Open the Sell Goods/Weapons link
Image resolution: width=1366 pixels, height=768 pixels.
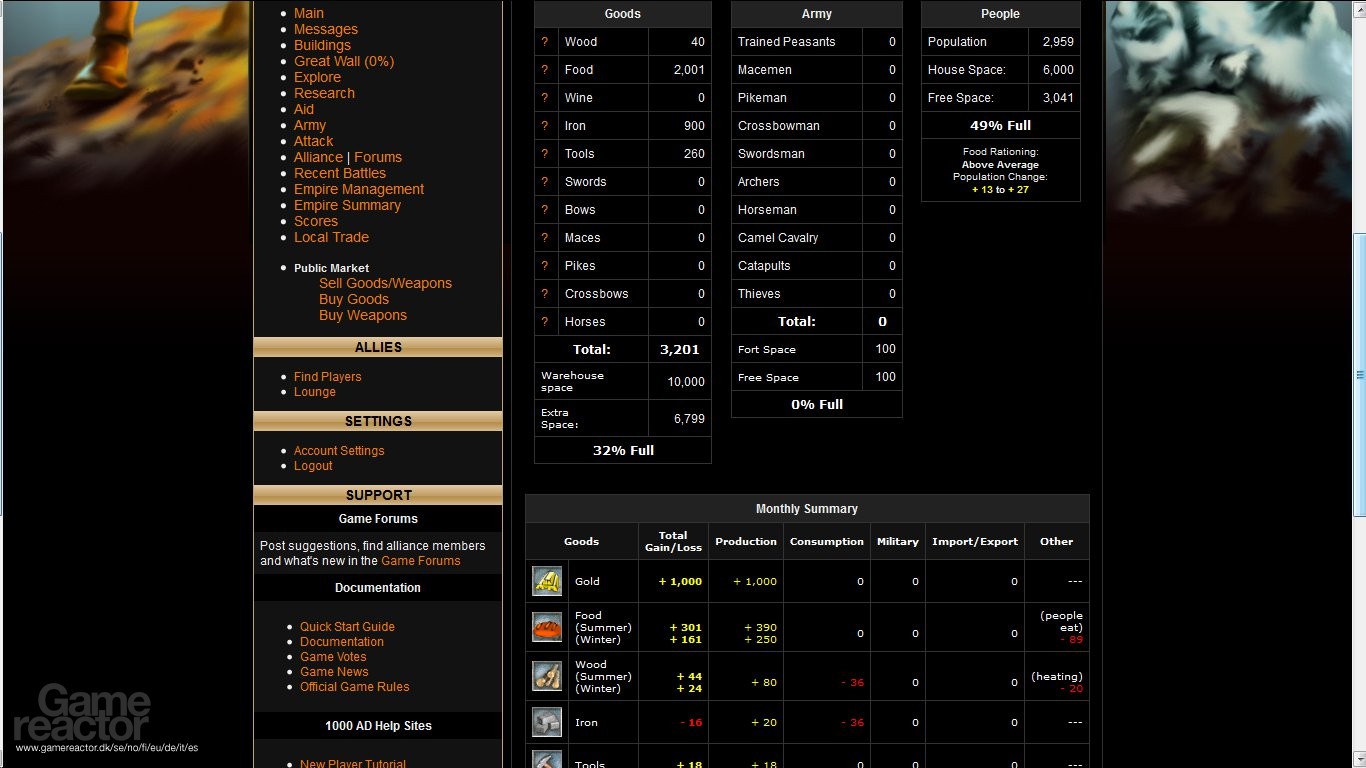(x=385, y=283)
